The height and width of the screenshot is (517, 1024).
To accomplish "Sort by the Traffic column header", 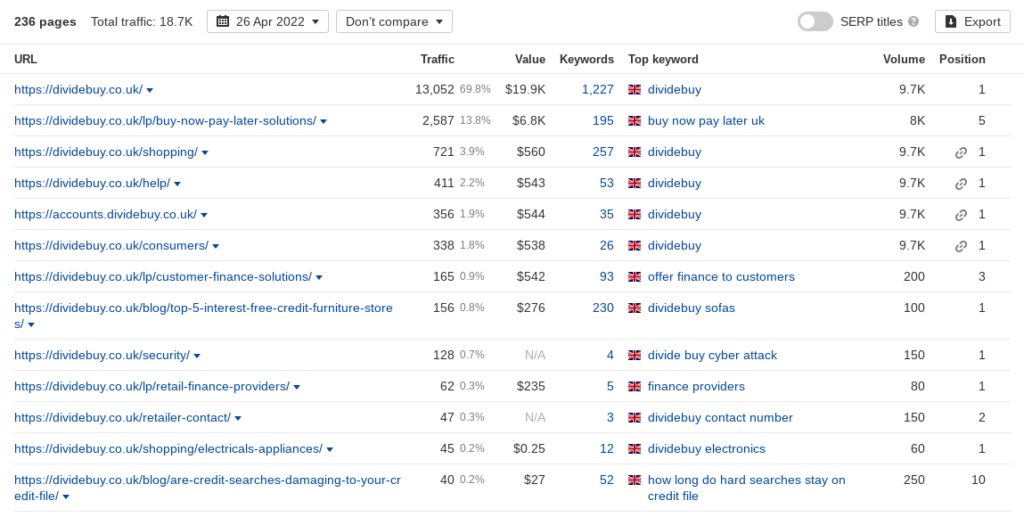I will (x=438, y=59).
